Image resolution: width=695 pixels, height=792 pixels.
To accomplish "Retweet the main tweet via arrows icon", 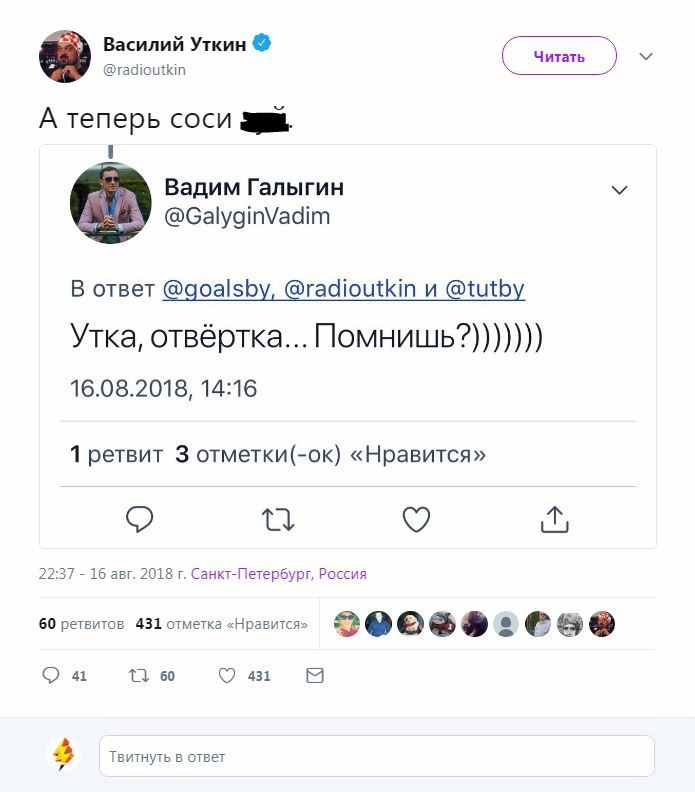I will (139, 676).
